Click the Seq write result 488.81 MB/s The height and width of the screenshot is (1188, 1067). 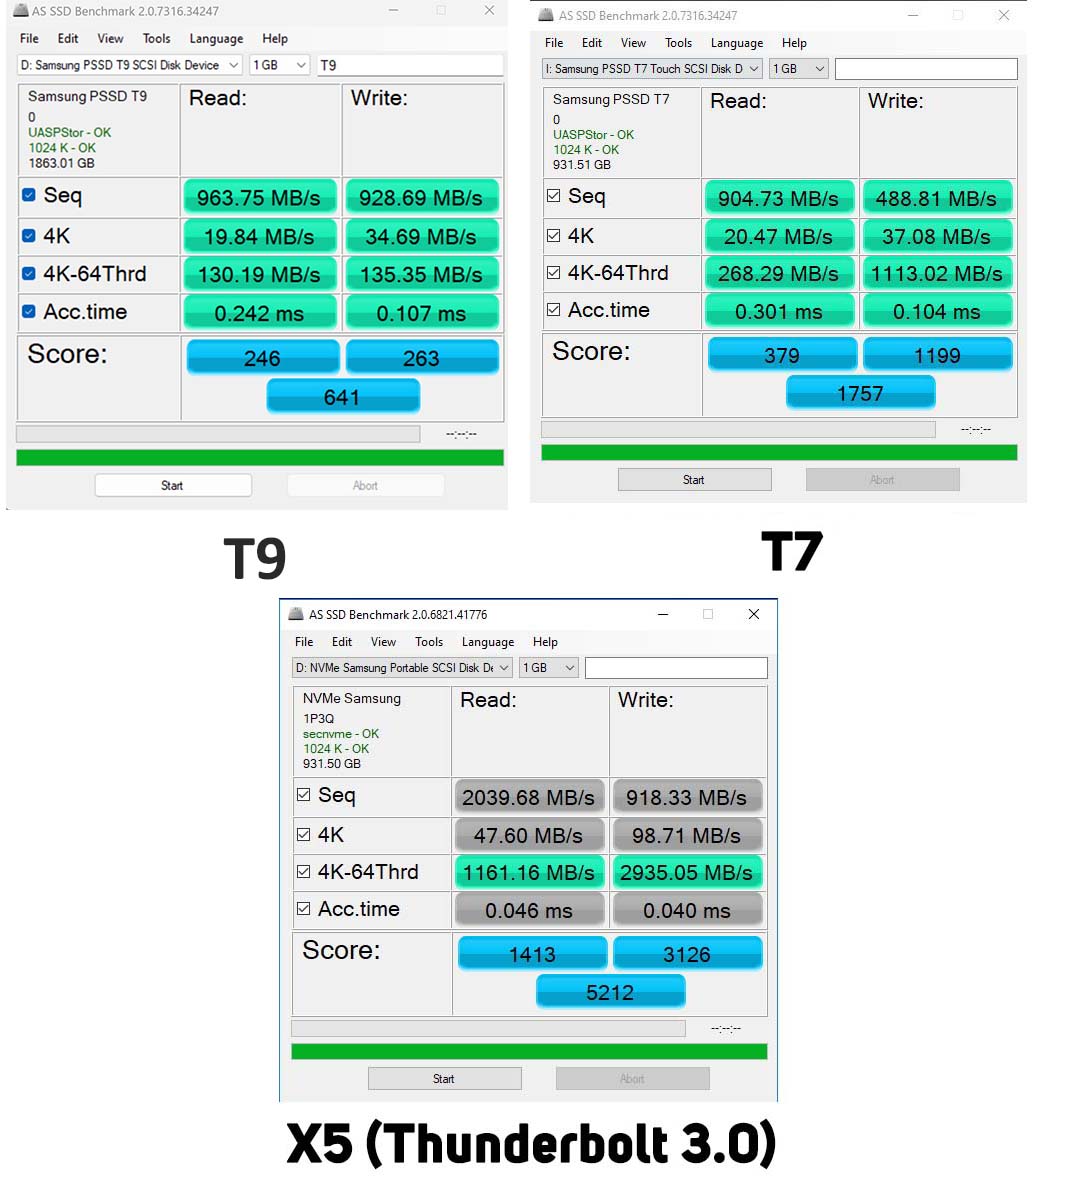point(937,199)
